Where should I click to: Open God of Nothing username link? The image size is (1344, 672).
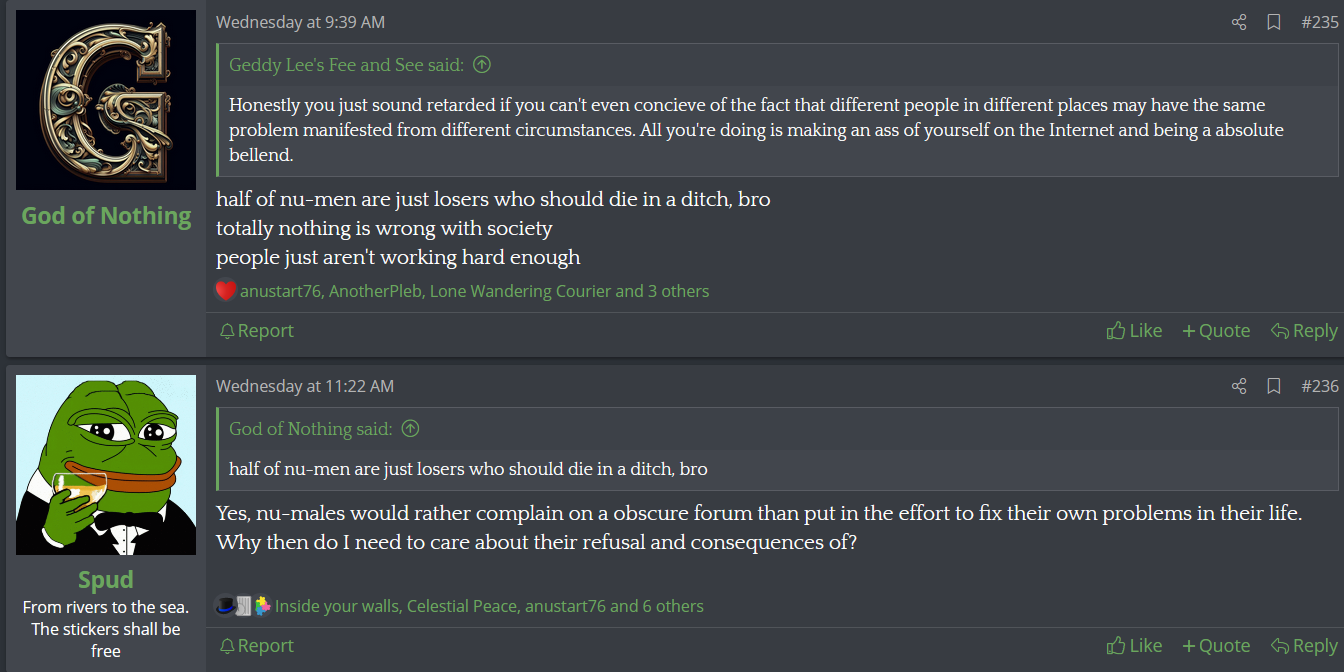[106, 216]
